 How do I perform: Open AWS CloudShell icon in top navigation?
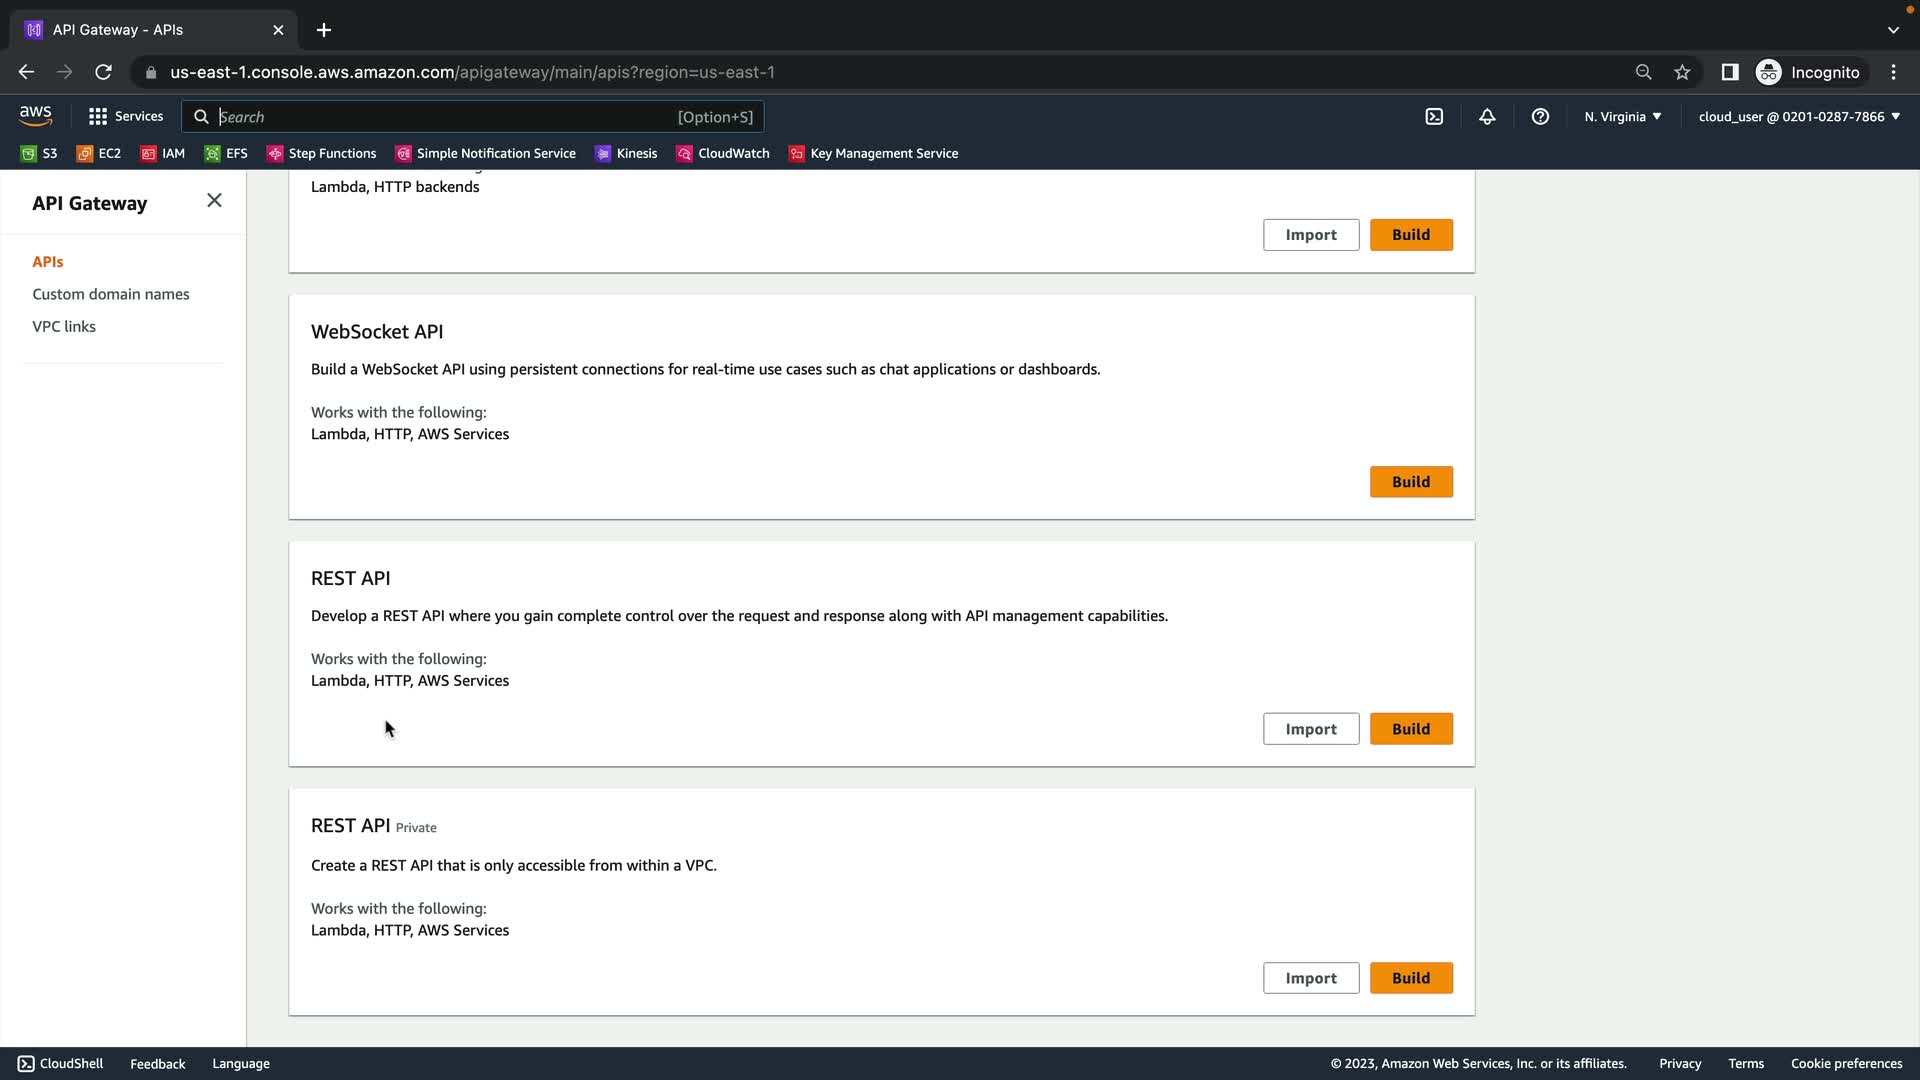(1434, 117)
